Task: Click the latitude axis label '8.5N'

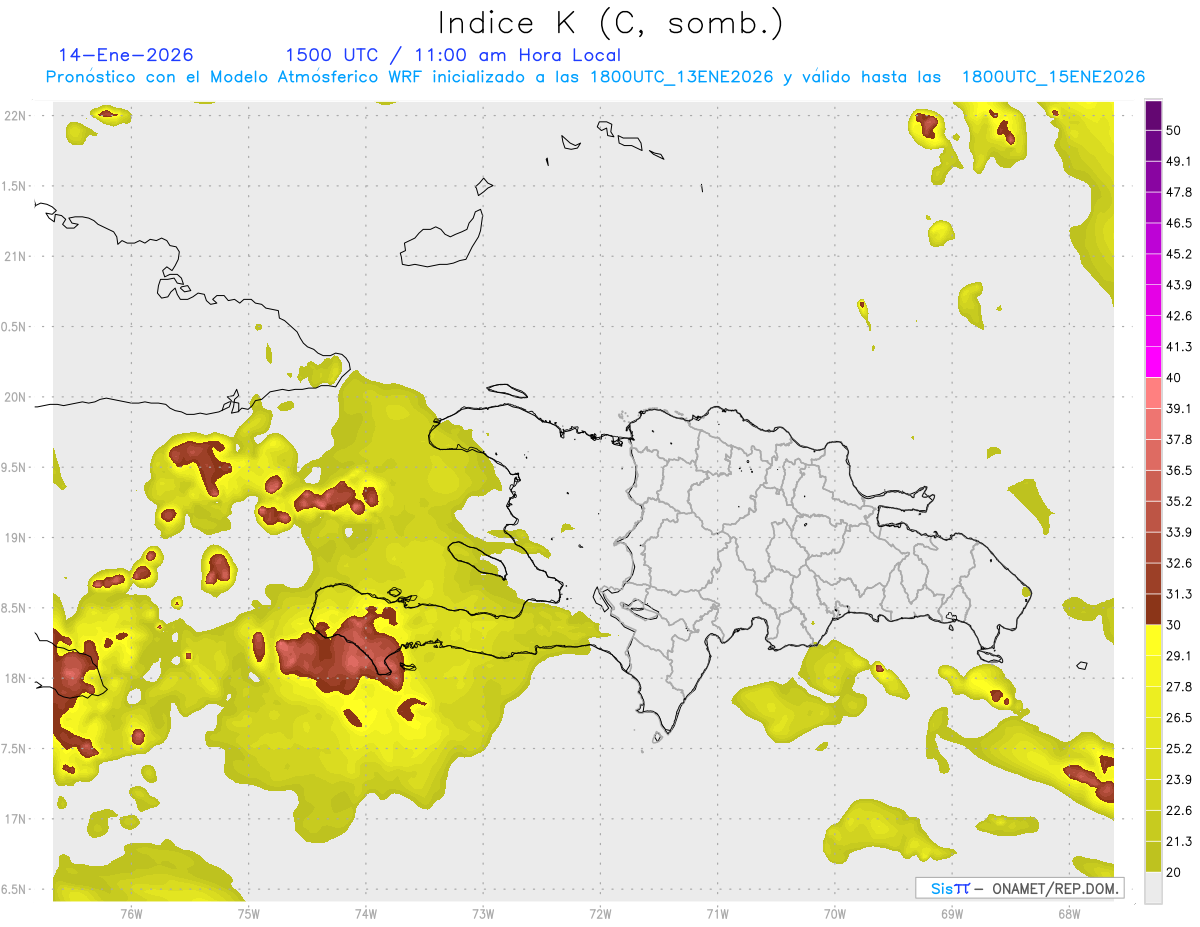Action: (x=14, y=608)
